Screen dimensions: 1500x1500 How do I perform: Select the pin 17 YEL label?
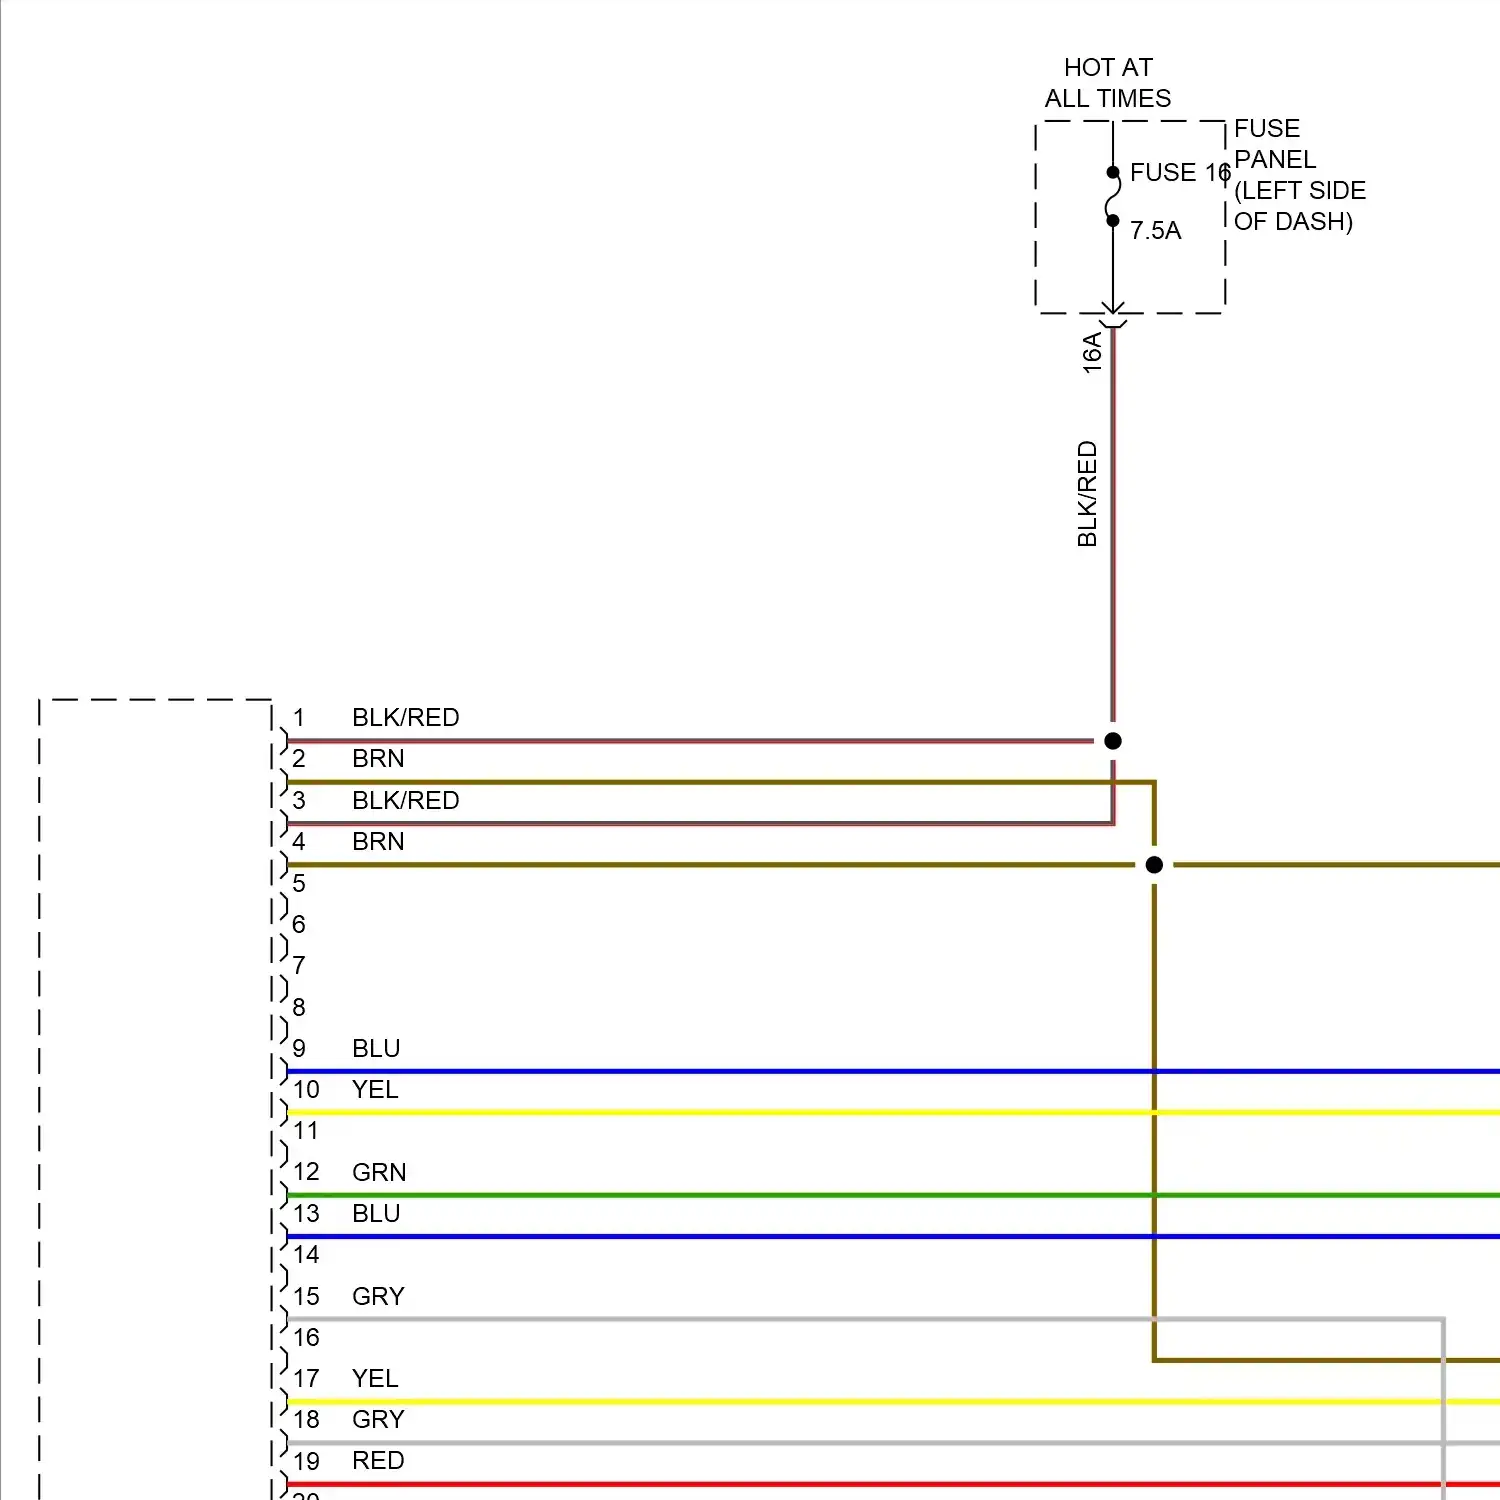pyautogui.click(x=375, y=1379)
